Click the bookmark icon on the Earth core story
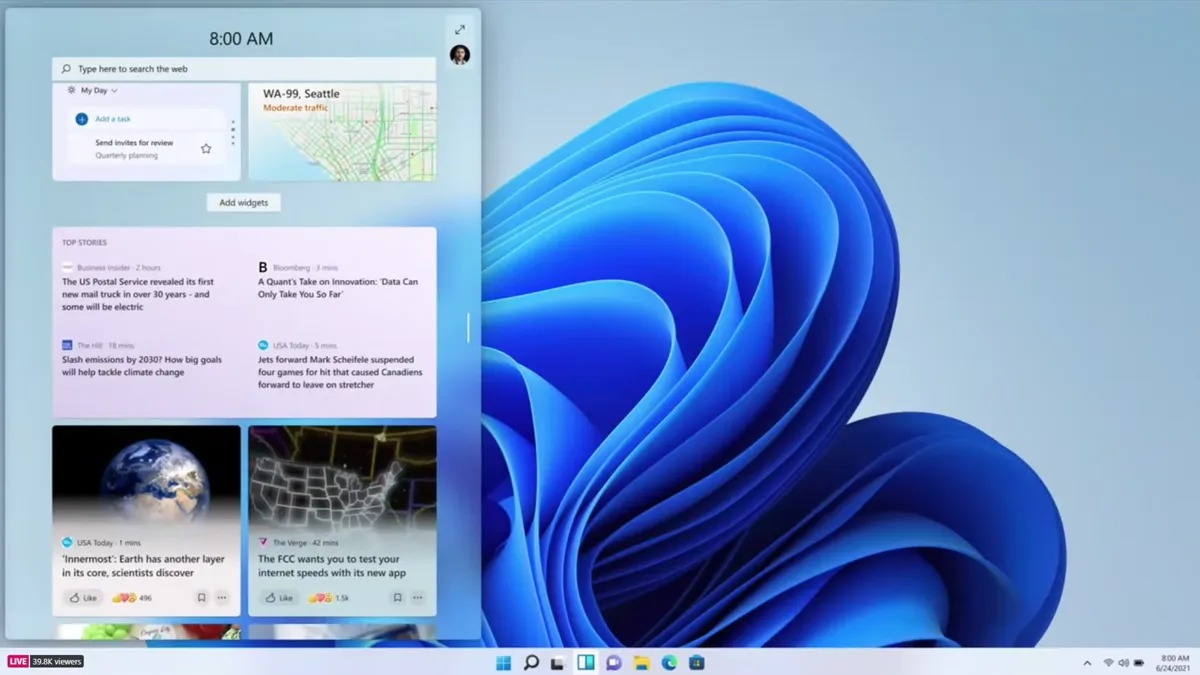This screenshot has height=675, width=1200. pyautogui.click(x=200, y=597)
